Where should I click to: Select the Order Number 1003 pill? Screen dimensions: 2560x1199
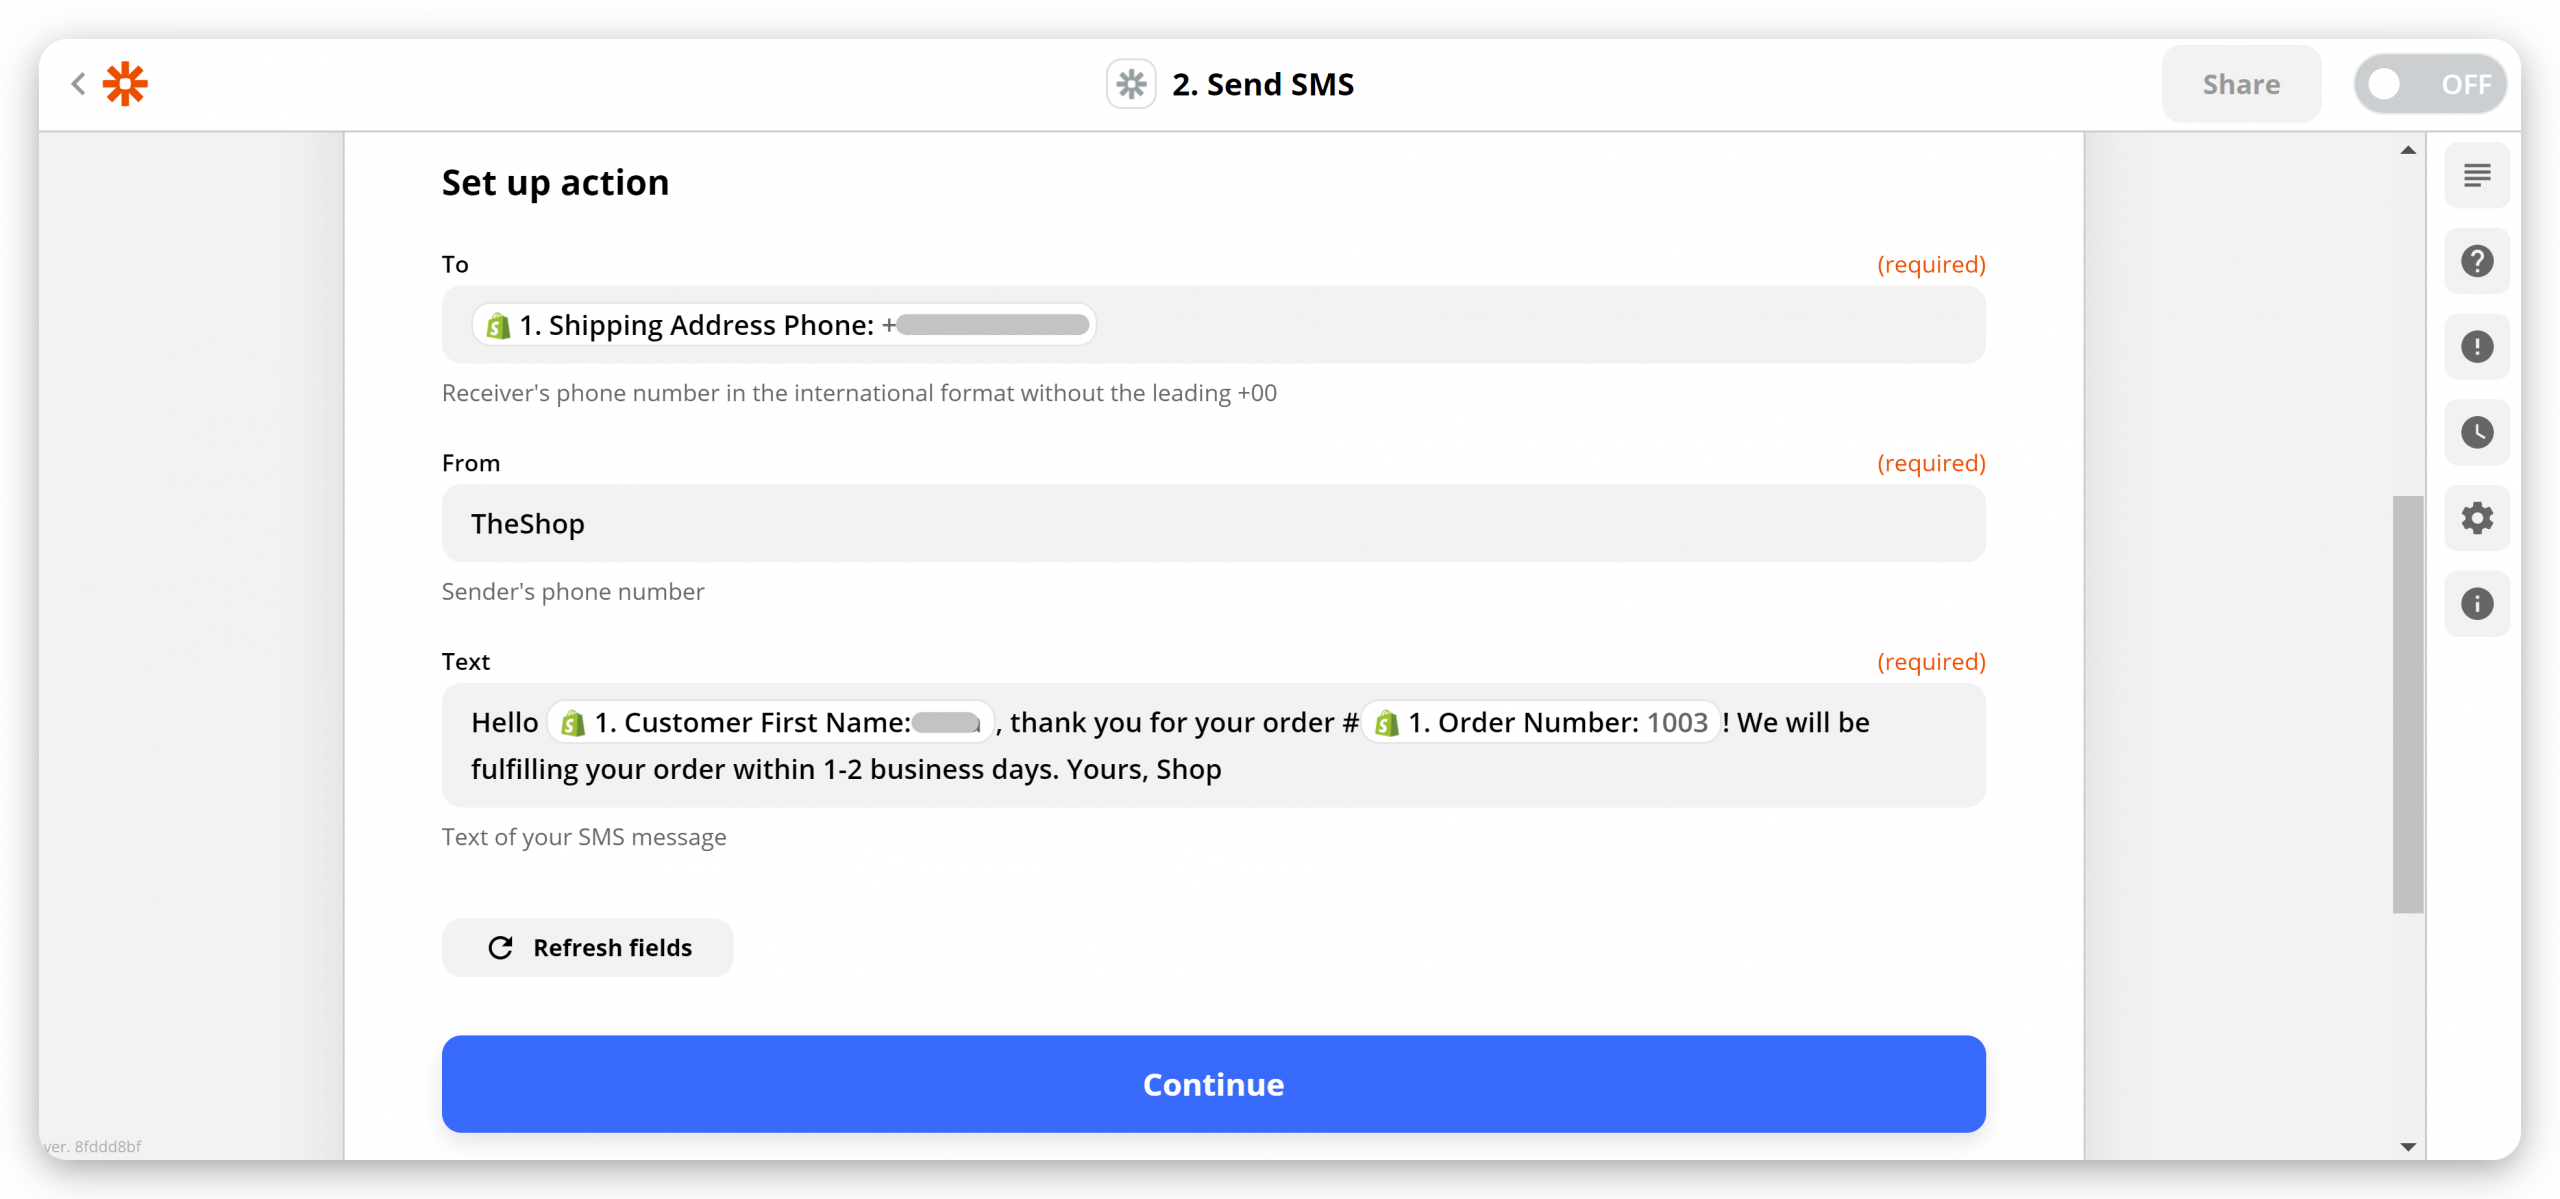click(1541, 722)
